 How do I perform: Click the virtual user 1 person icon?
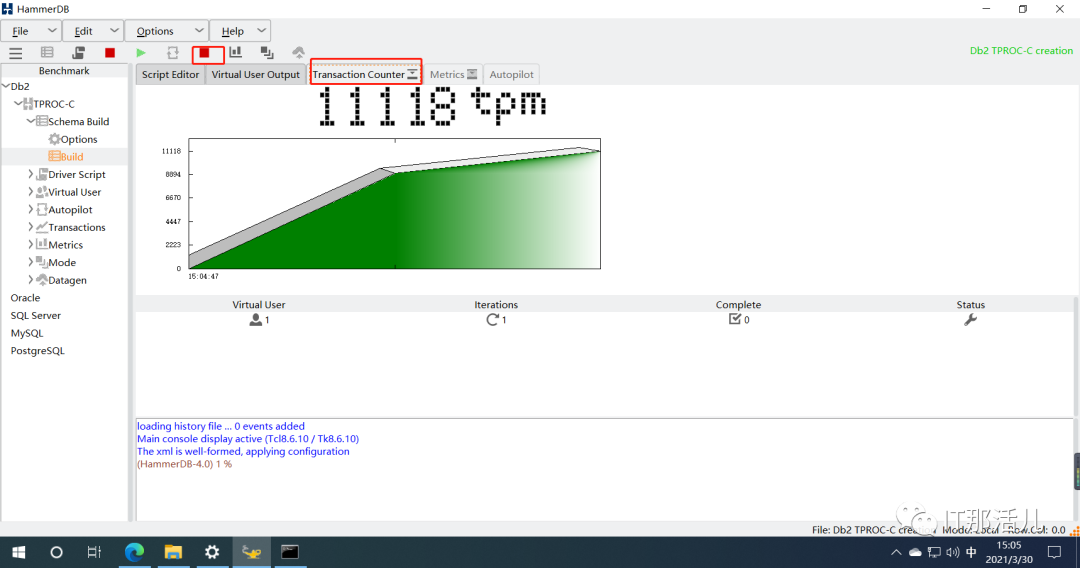(x=256, y=319)
